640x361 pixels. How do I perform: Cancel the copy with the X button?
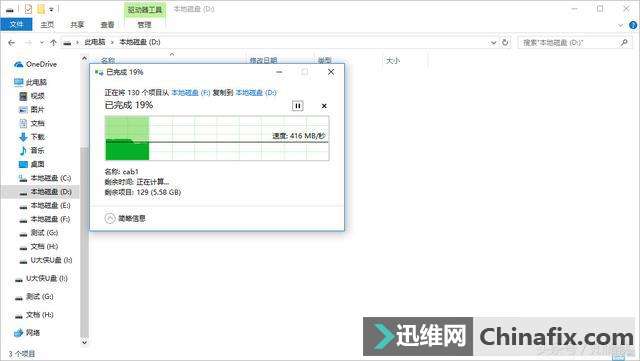coord(324,106)
